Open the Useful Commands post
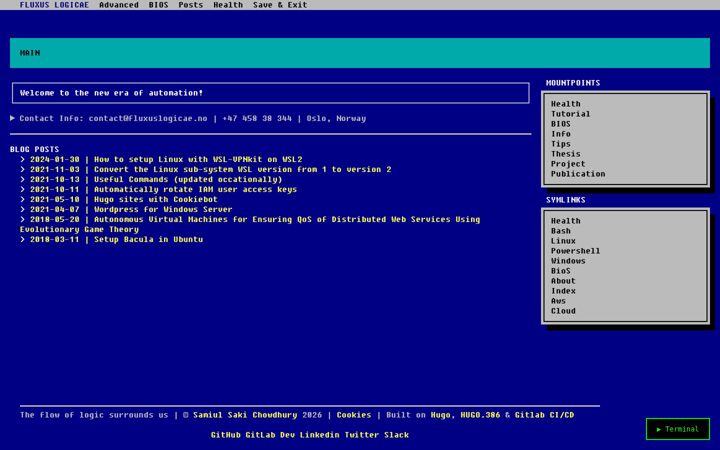 point(188,180)
